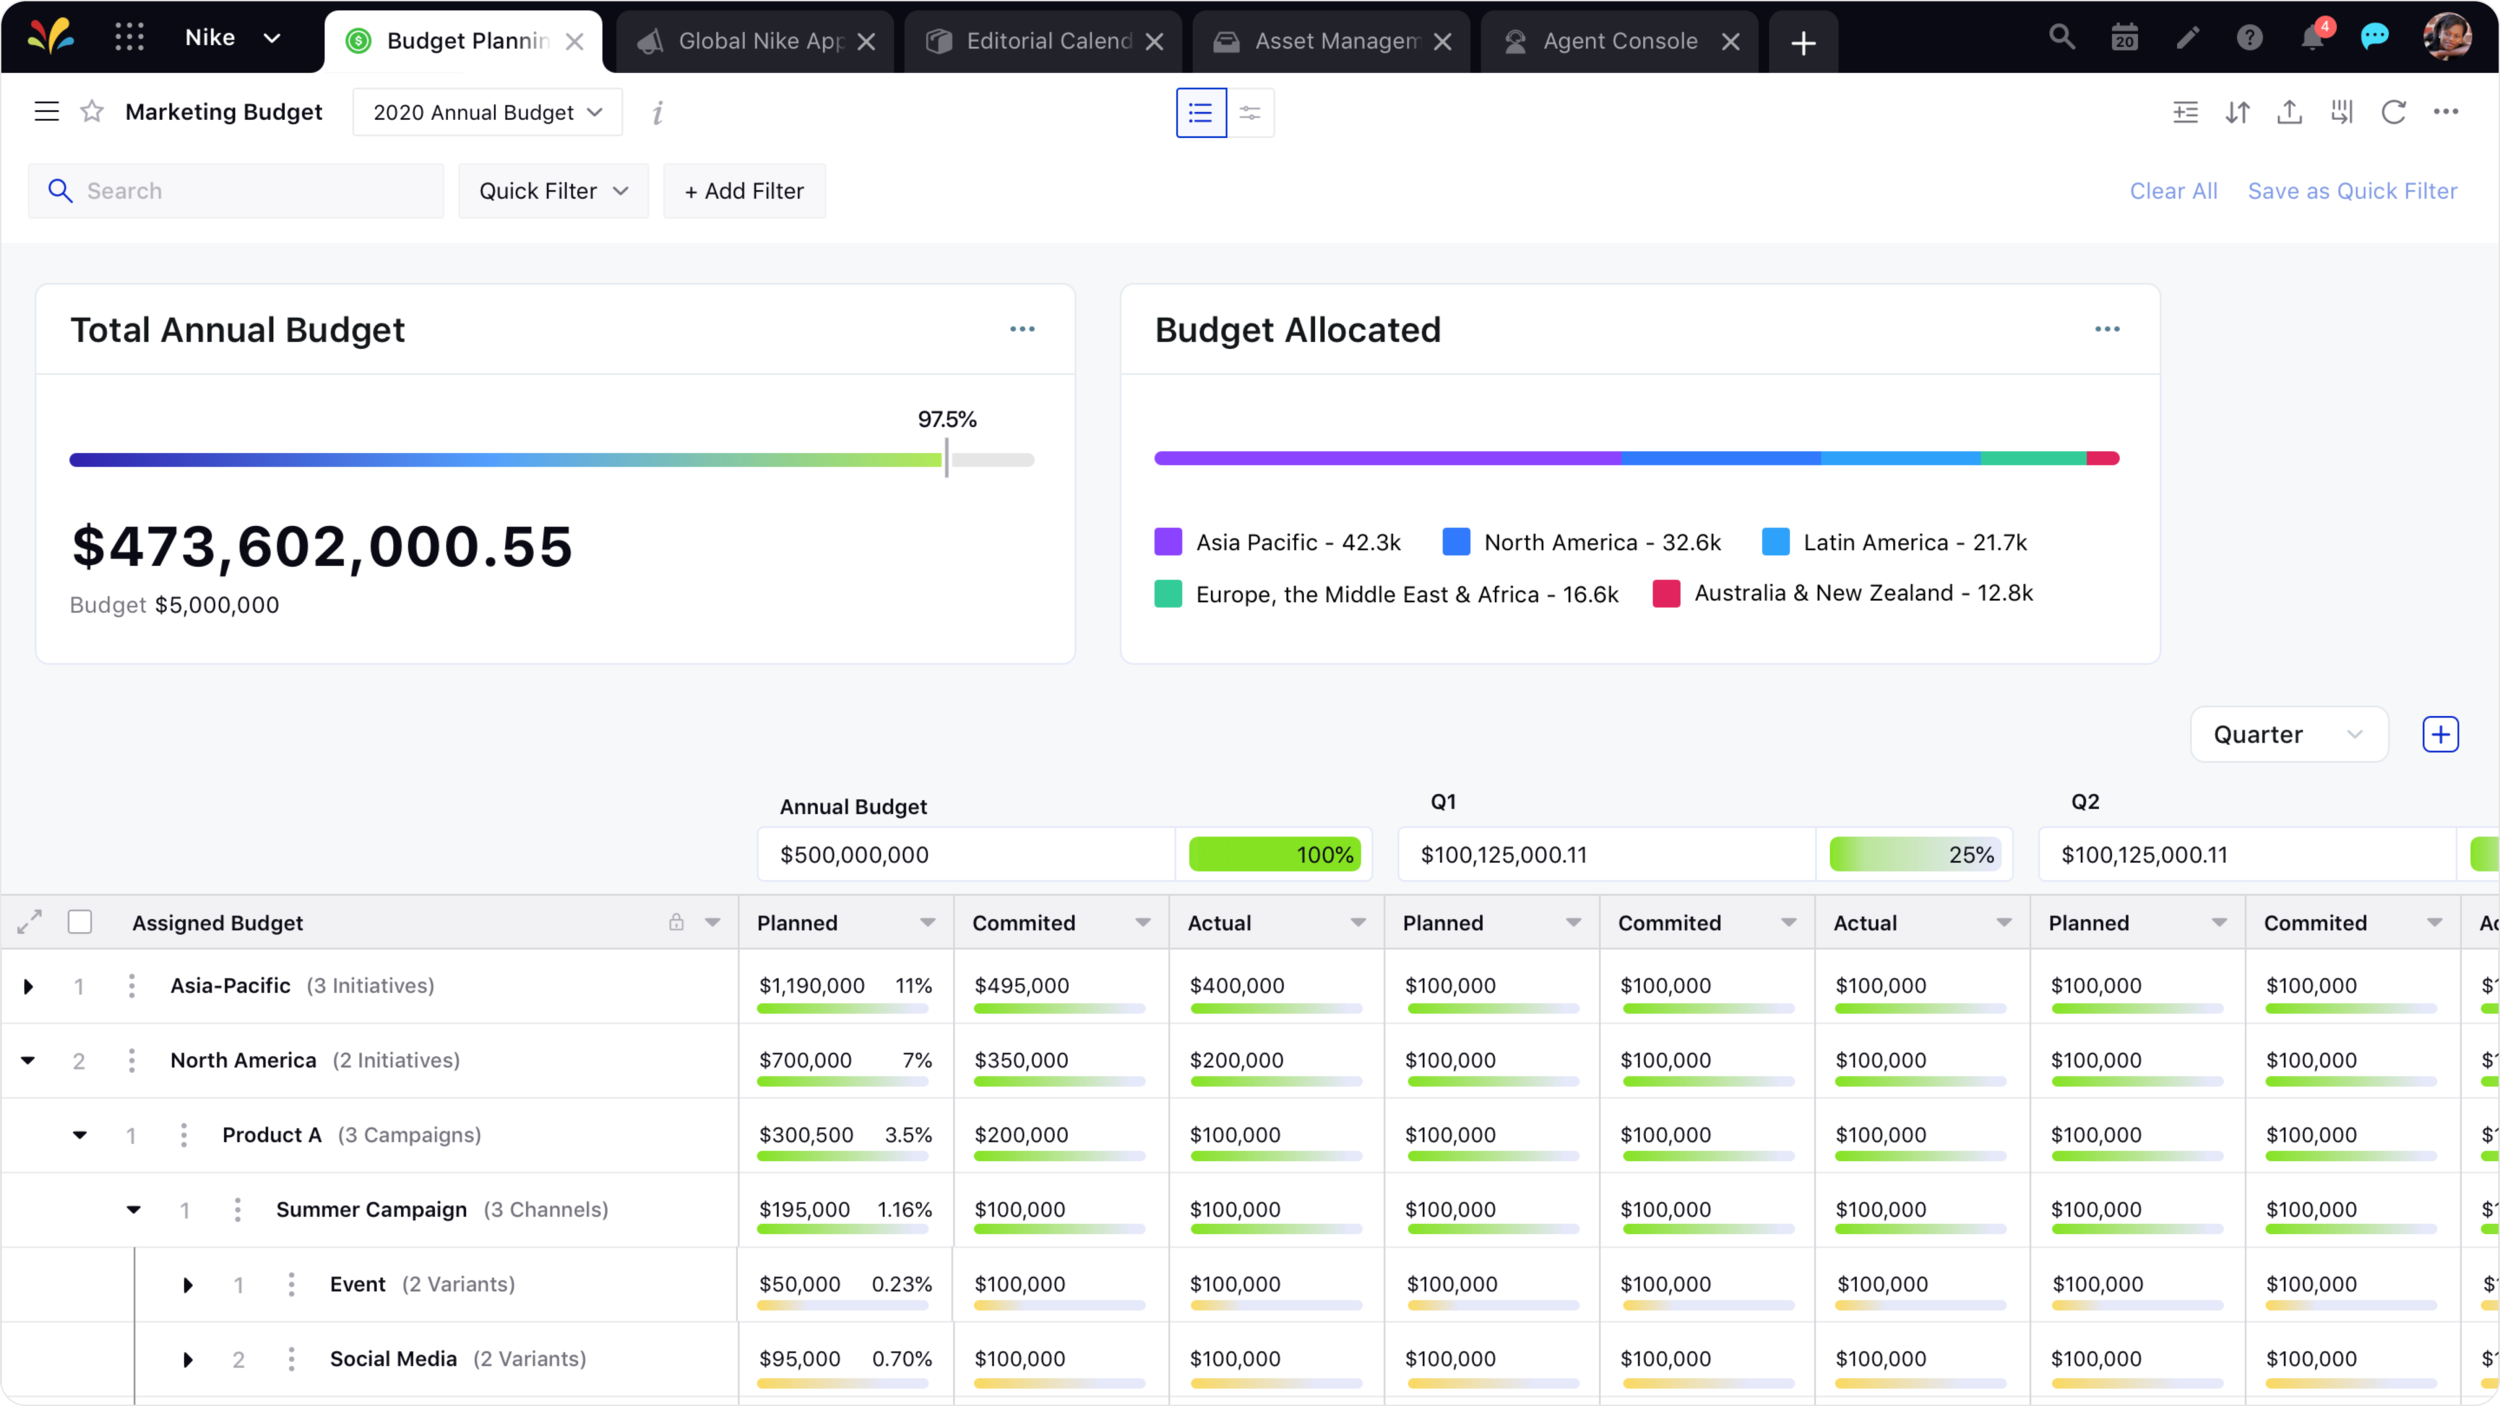The width and height of the screenshot is (2500, 1406).
Task: Open row menu for Summer Campaign
Action: click(x=237, y=1210)
